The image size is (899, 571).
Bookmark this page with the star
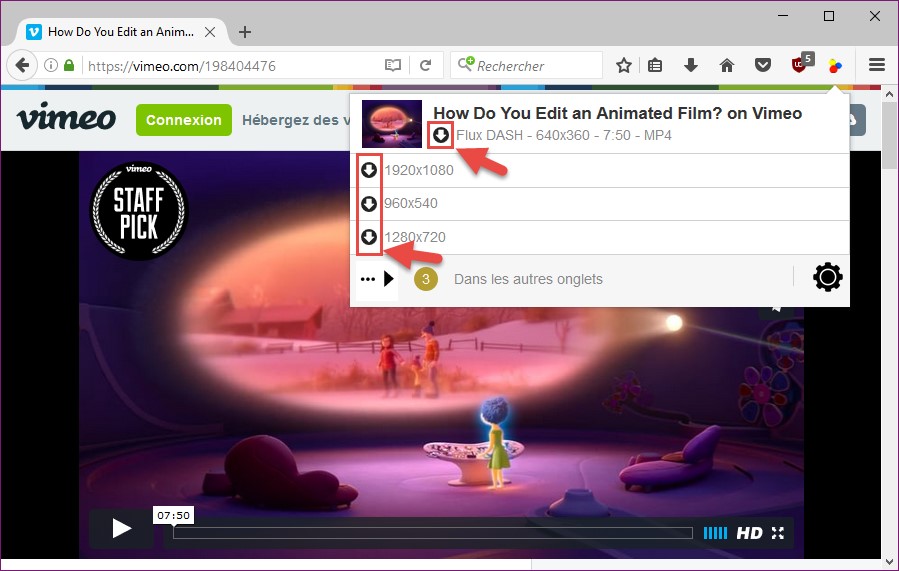coord(624,65)
